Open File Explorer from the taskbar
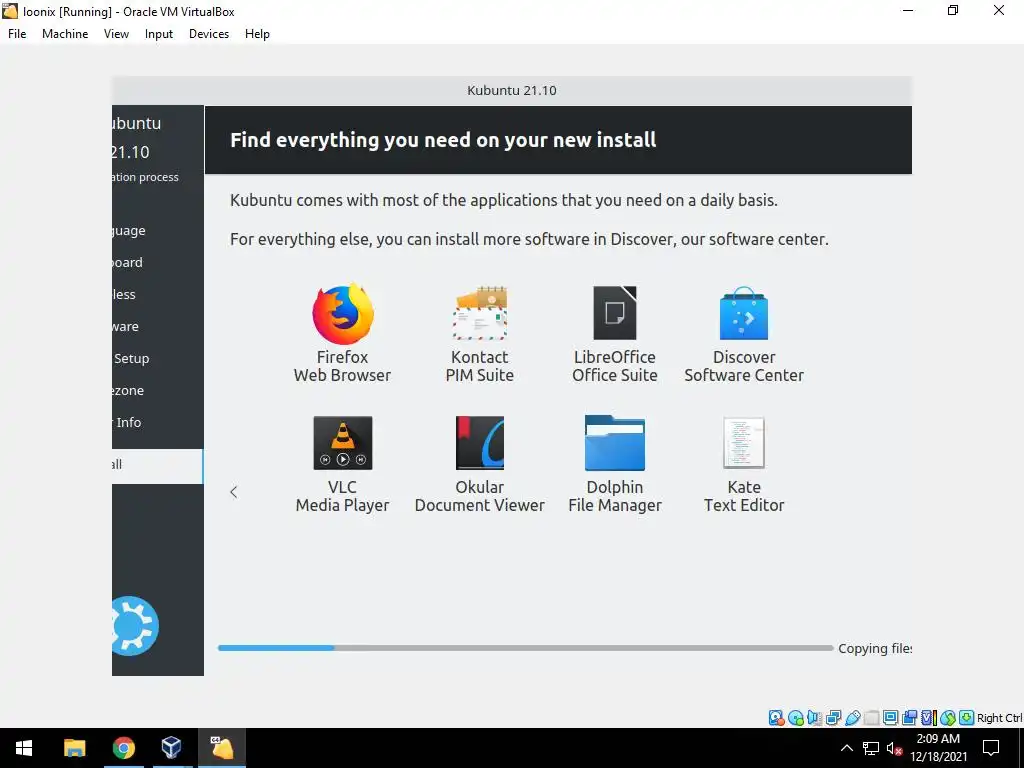Viewport: 1024px width, 768px height. (x=74, y=748)
